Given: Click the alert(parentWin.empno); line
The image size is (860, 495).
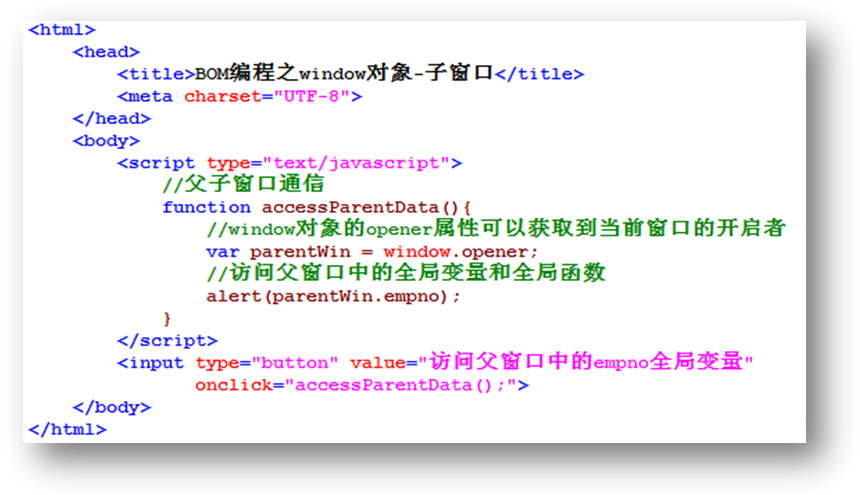Looking at the screenshot, I should tap(333, 297).
